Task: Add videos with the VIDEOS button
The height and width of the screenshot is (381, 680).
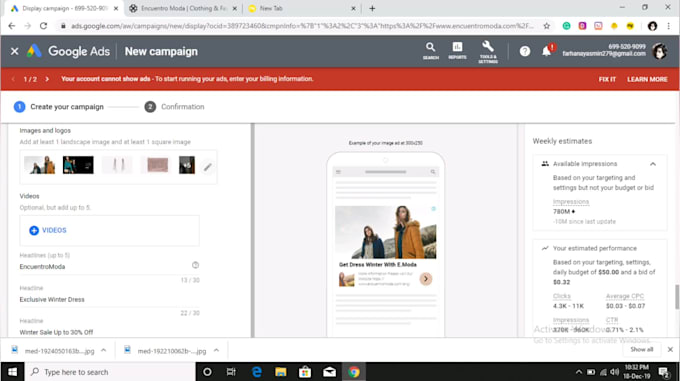Action: tap(48, 230)
